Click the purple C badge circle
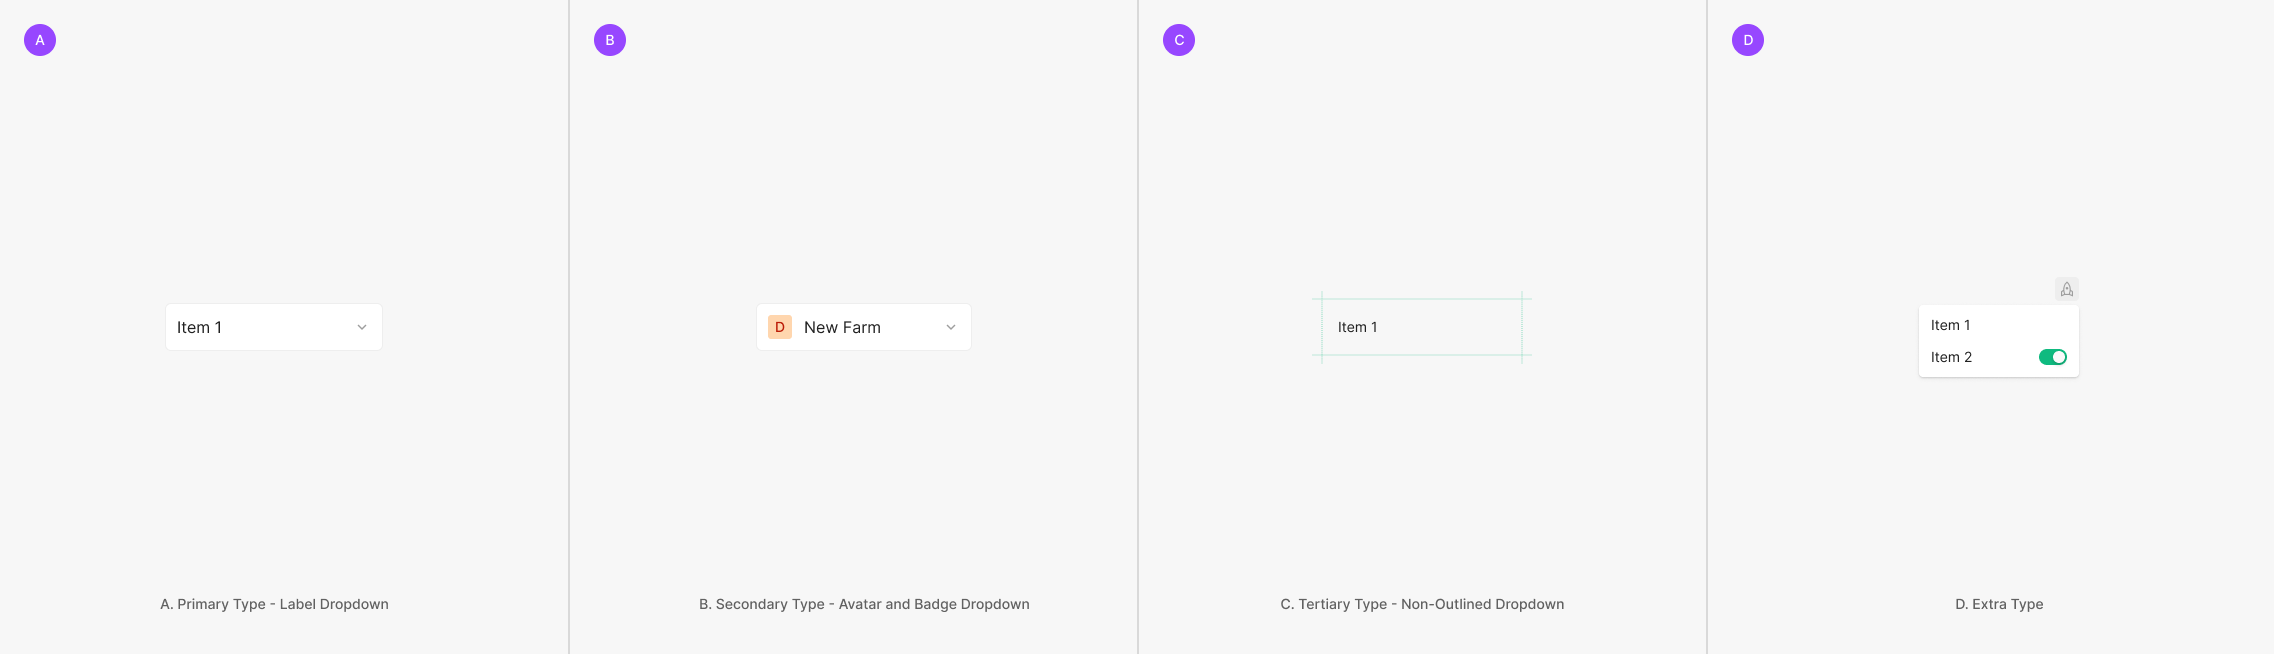The image size is (2274, 654). (x=1179, y=40)
